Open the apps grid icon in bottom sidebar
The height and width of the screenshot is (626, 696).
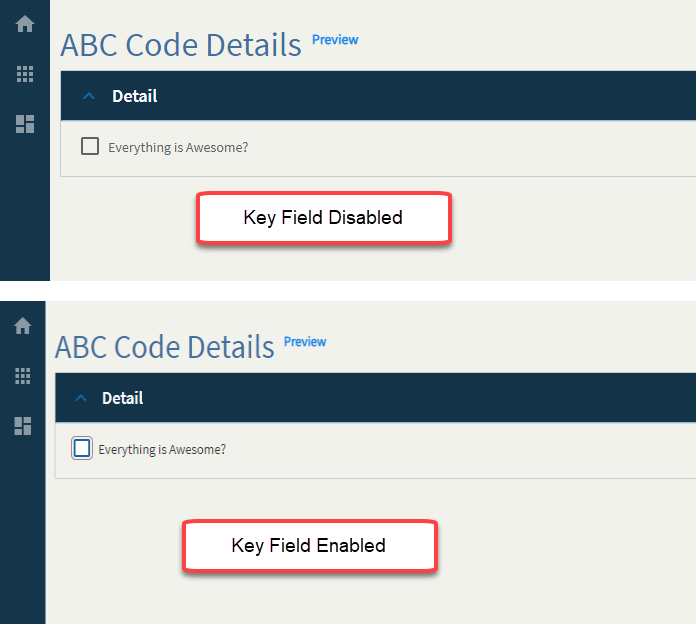23,376
